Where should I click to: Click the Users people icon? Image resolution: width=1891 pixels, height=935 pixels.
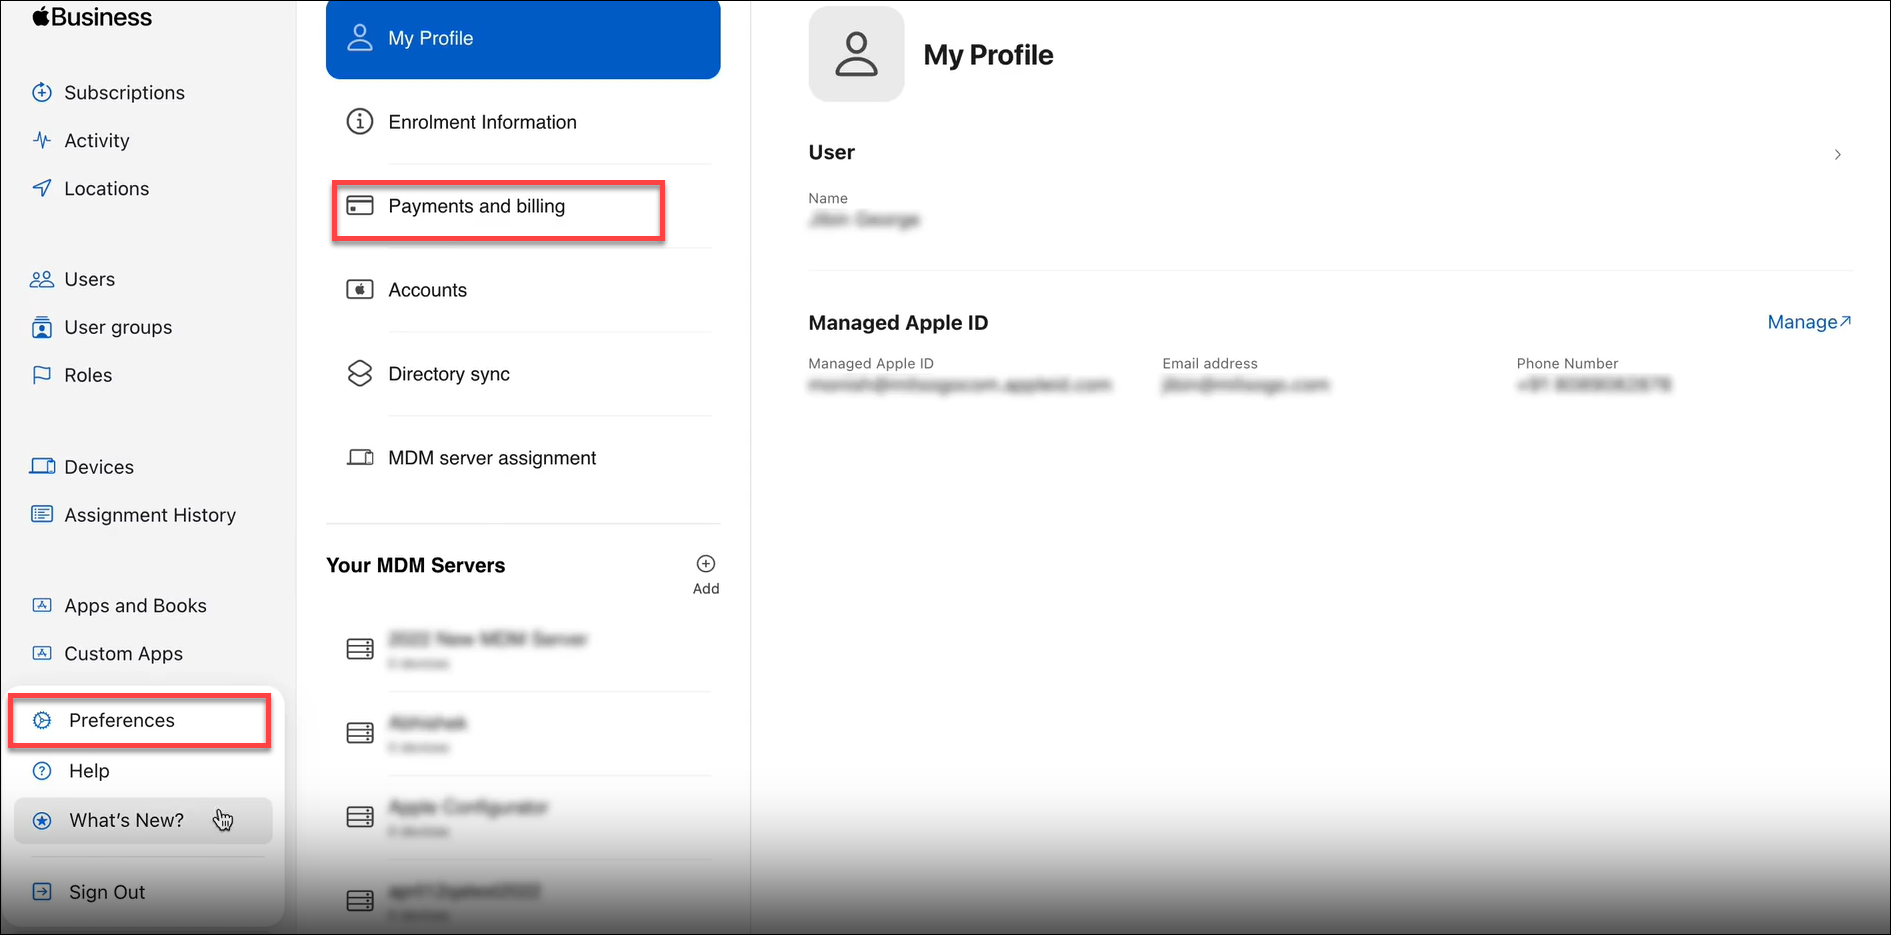tap(42, 279)
